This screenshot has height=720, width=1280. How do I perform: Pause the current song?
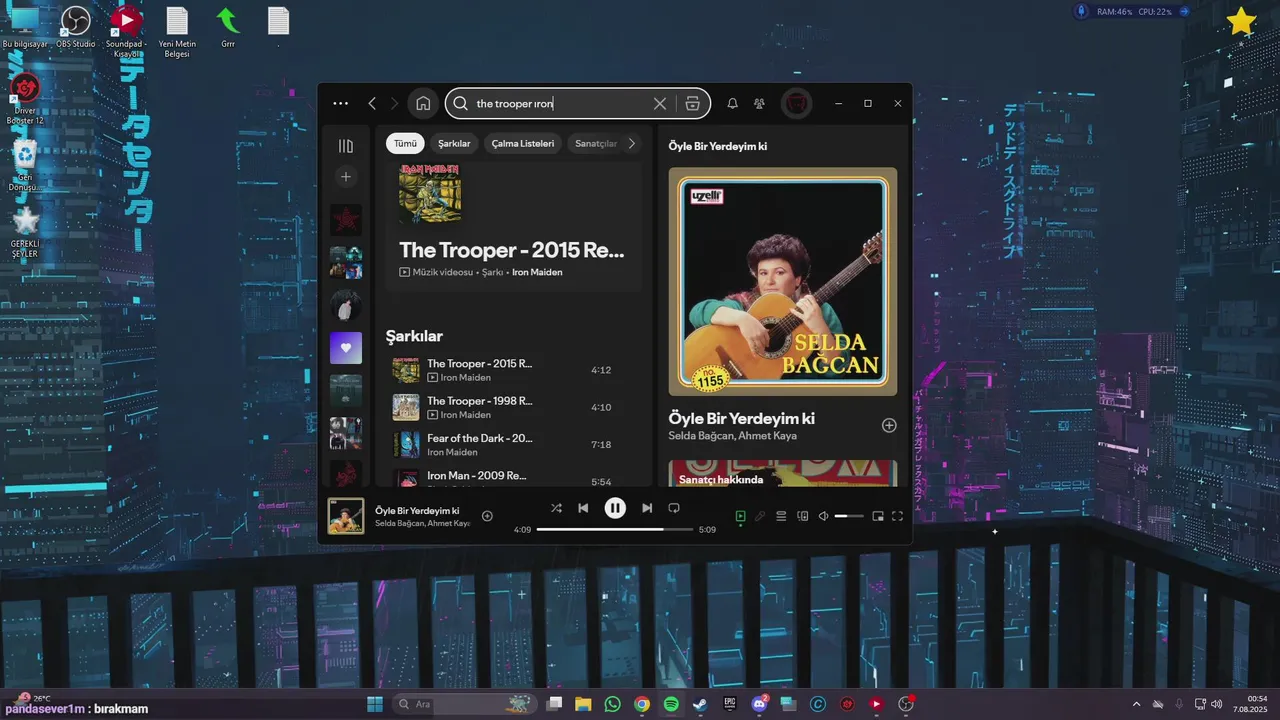click(x=615, y=508)
